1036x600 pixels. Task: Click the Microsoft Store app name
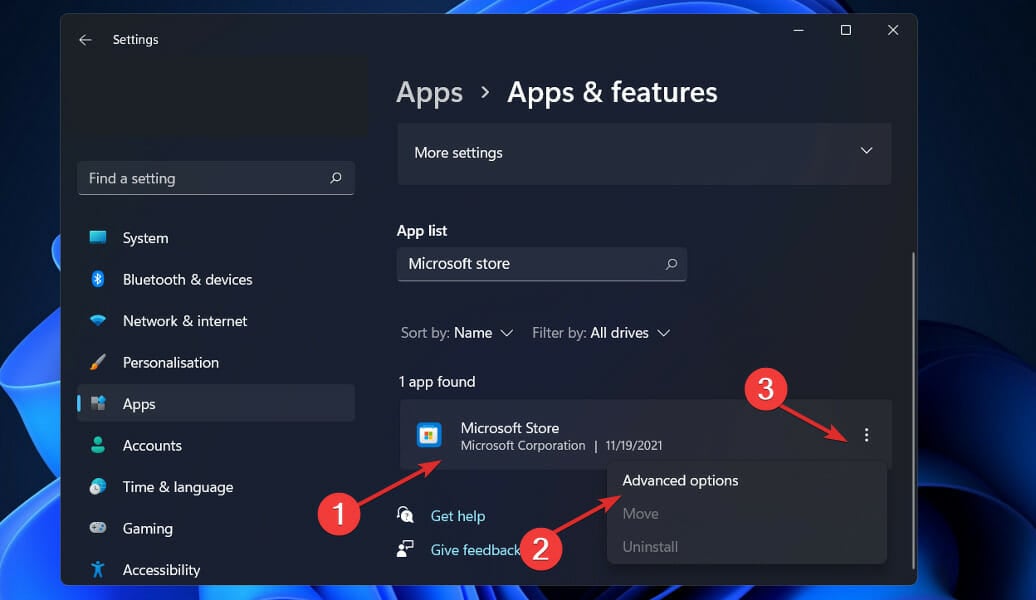point(509,428)
